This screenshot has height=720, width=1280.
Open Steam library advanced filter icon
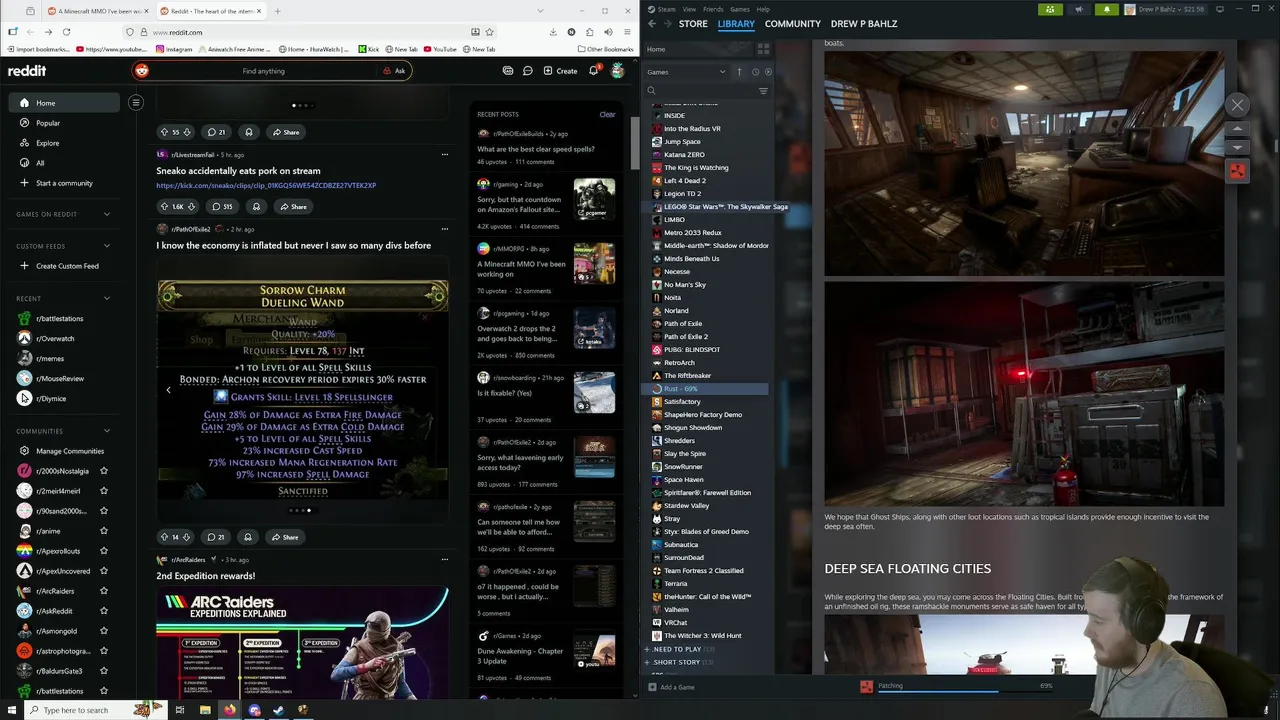click(763, 91)
